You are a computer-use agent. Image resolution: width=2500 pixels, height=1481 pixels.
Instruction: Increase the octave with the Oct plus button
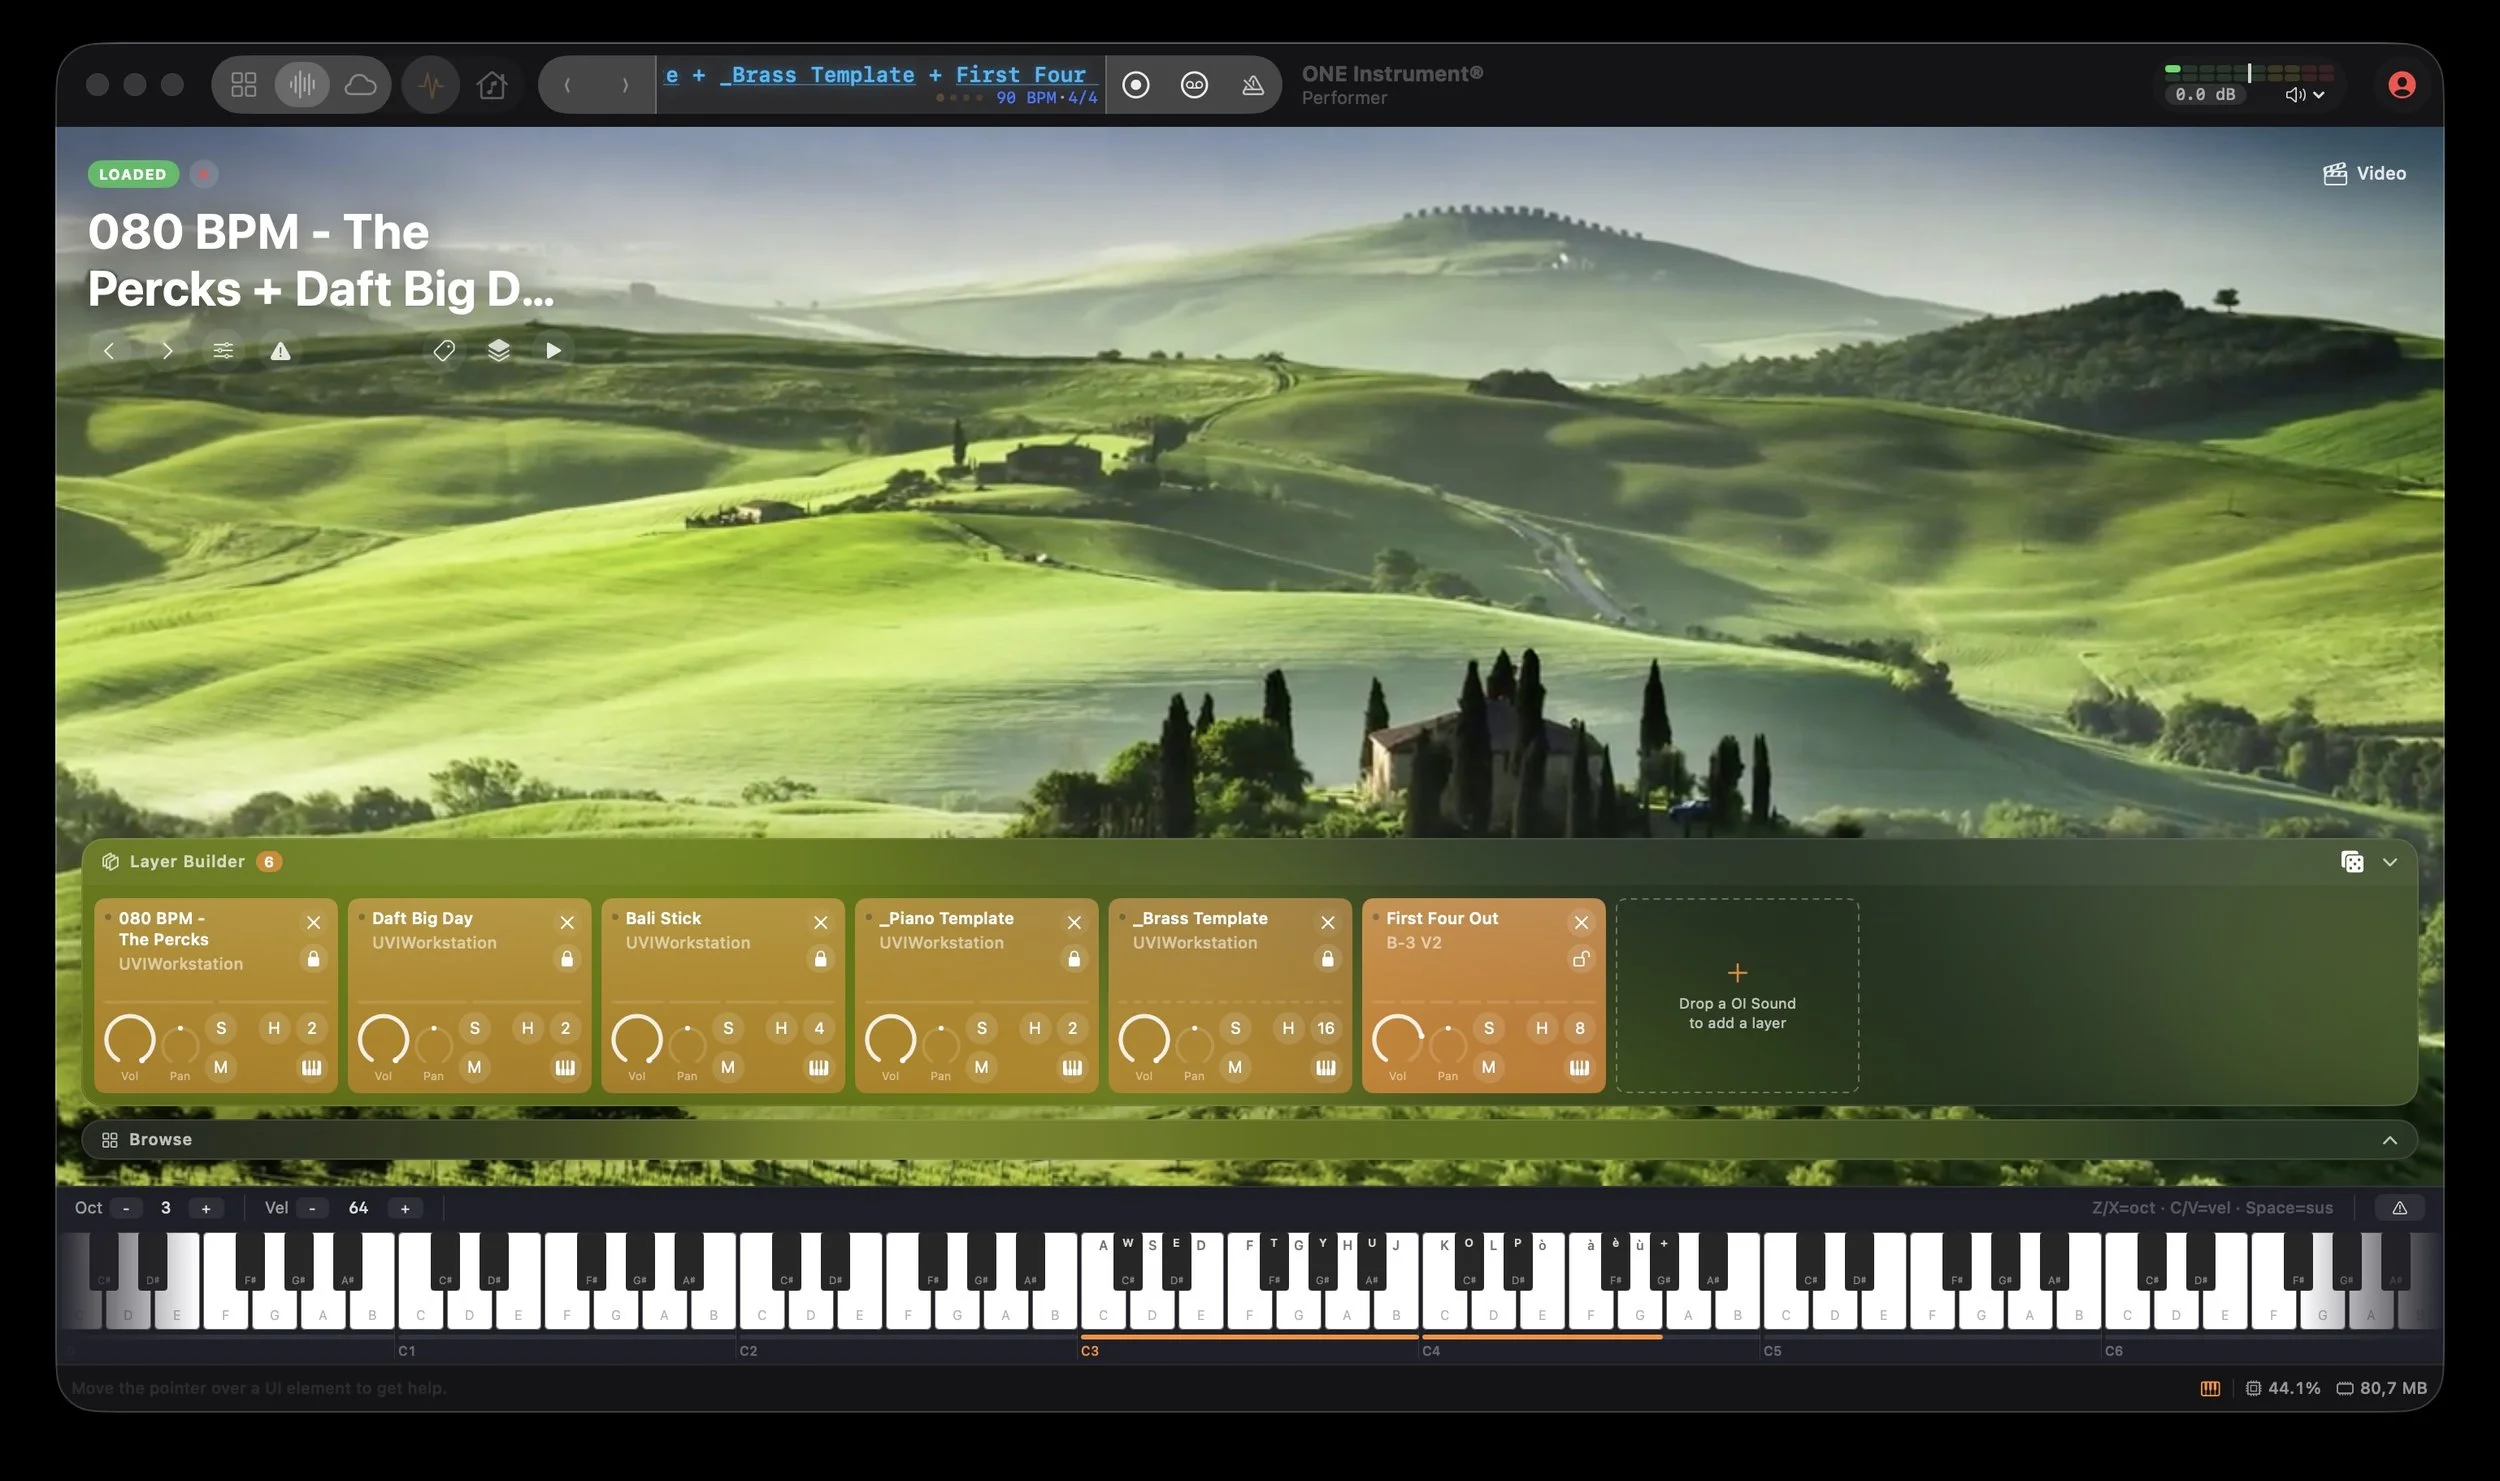[x=206, y=1208]
